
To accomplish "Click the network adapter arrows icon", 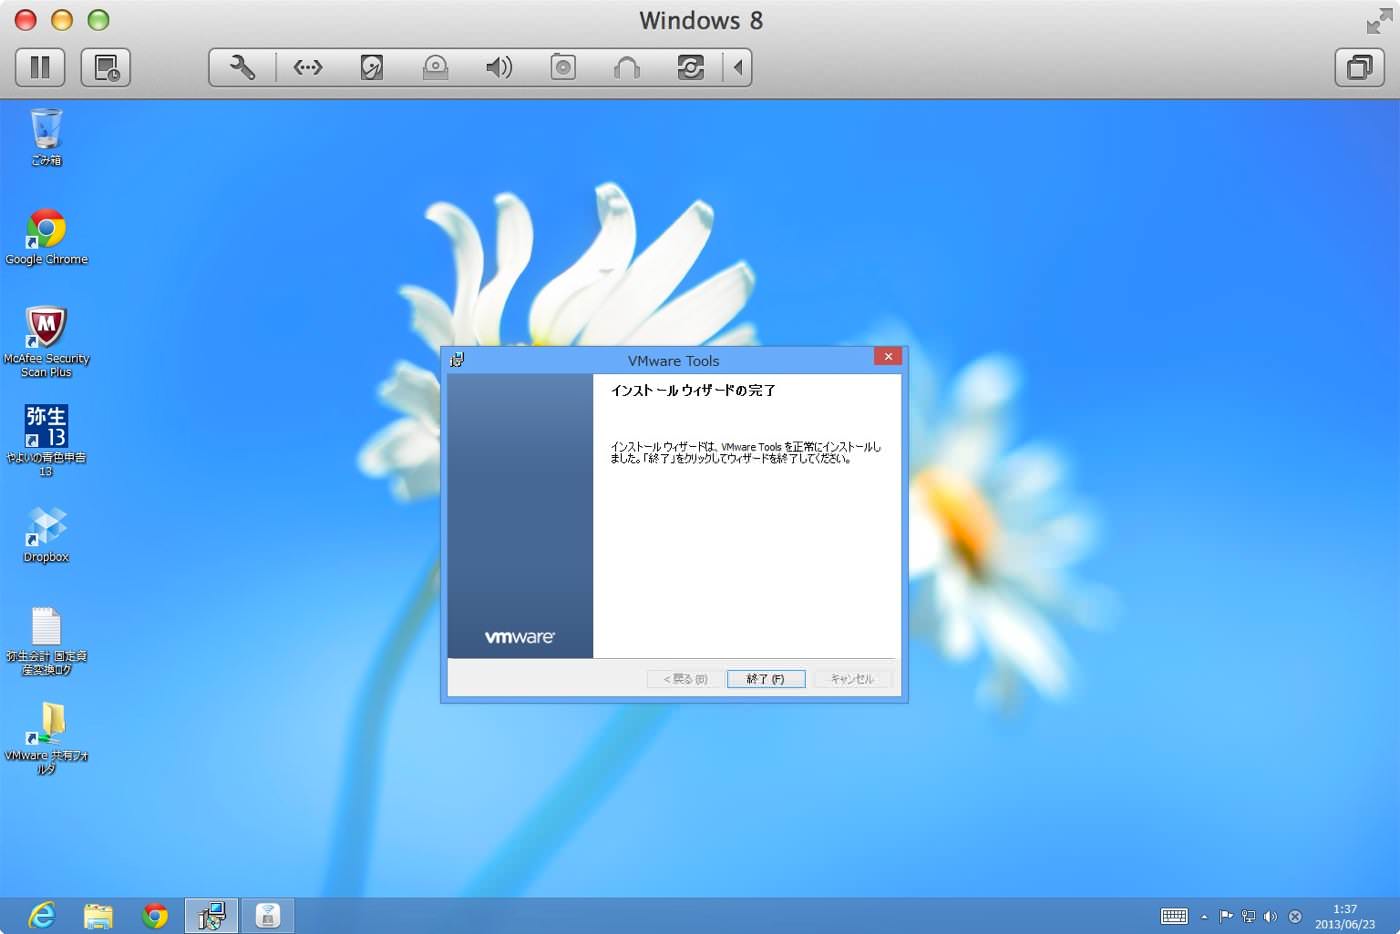I will (308, 67).
